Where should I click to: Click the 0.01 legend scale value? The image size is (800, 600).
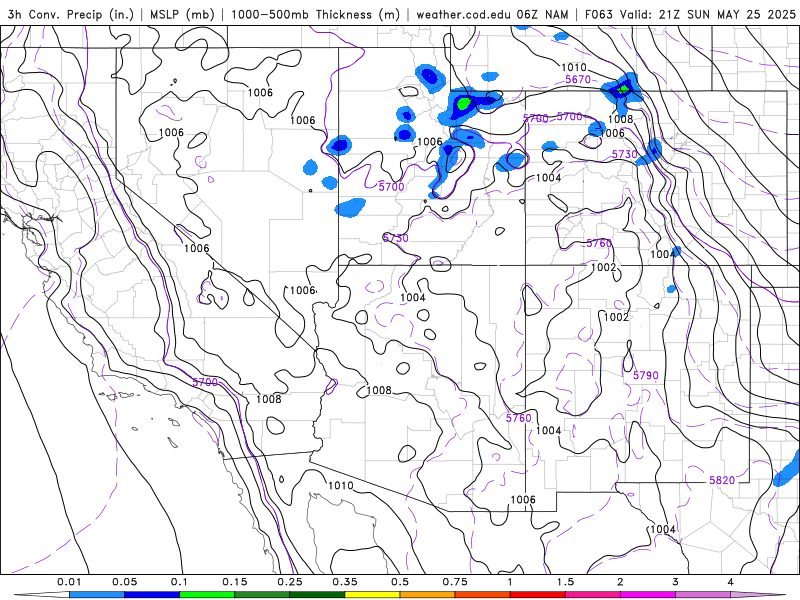click(x=69, y=582)
